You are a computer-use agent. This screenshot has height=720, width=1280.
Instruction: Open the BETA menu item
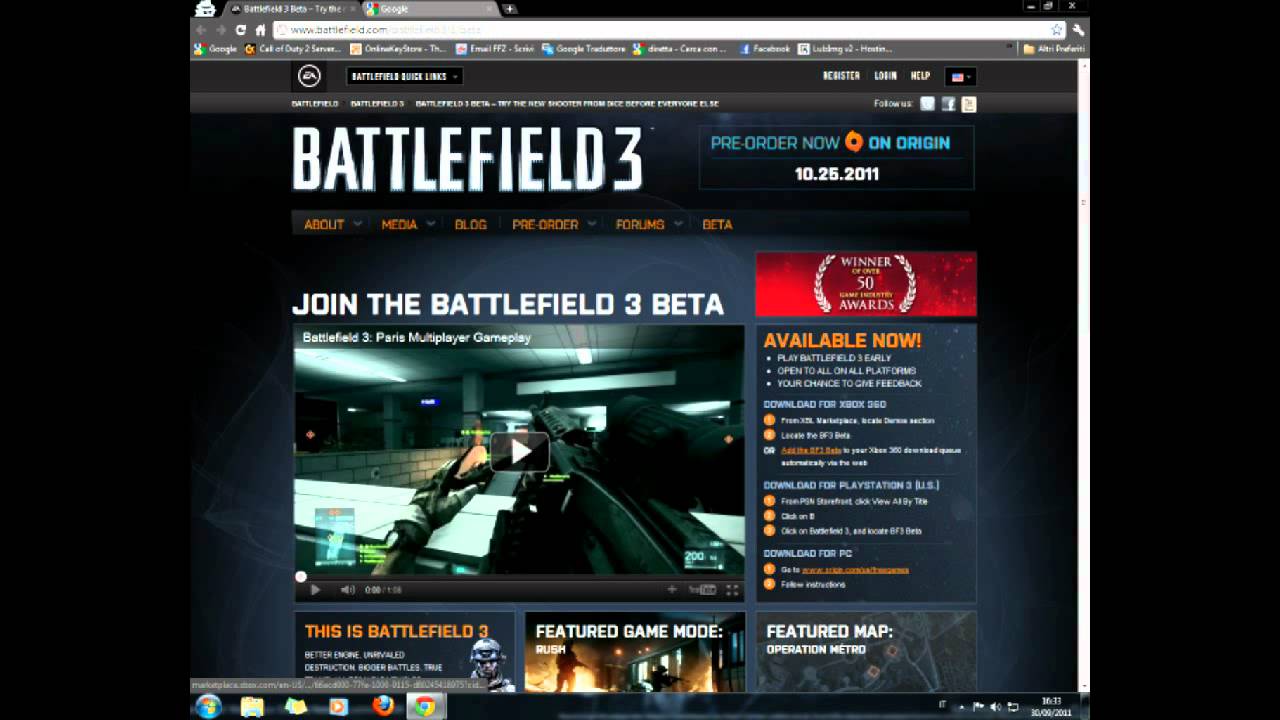point(717,224)
